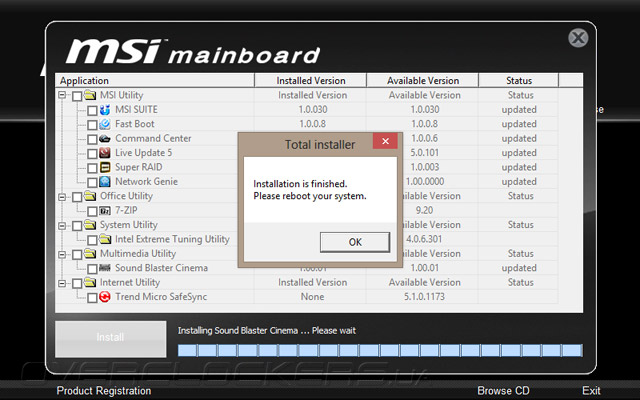Image resolution: width=640 pixels, height=400 pixels.
Task: Click 'Installation is finished.' message text
Action: point(300,184)
